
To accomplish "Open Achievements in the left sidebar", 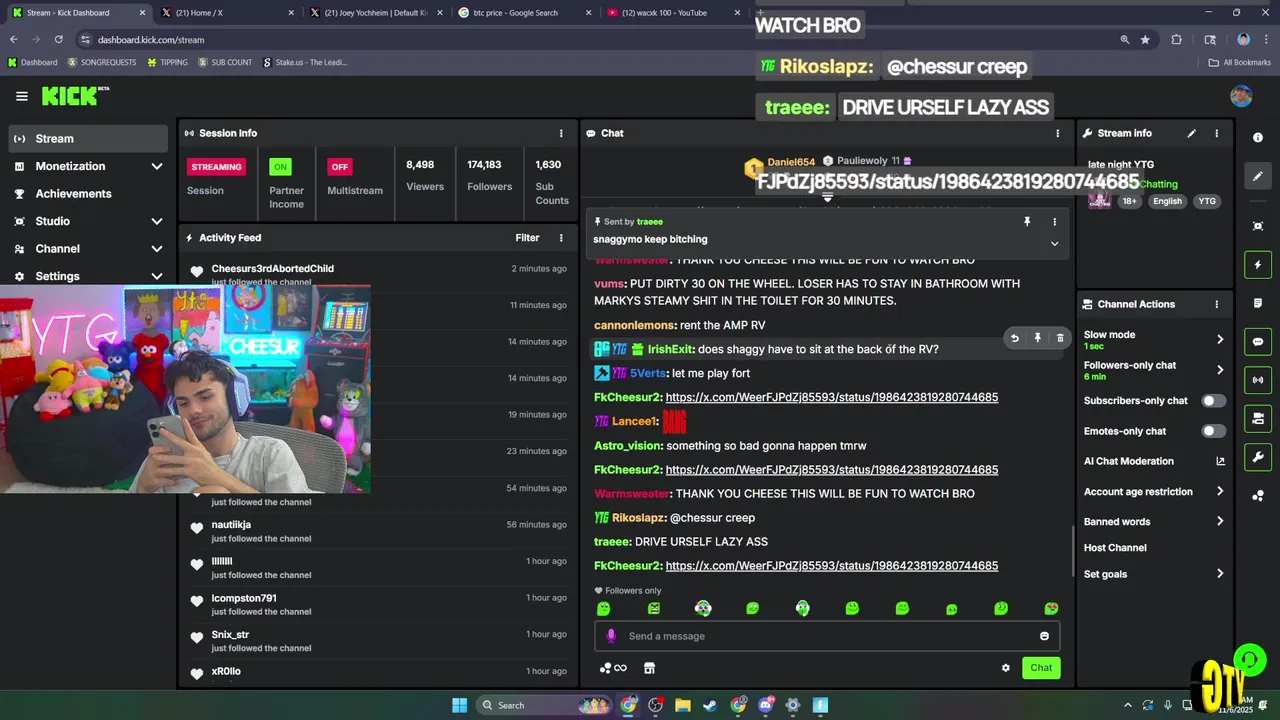I will [x=88, y=194].
